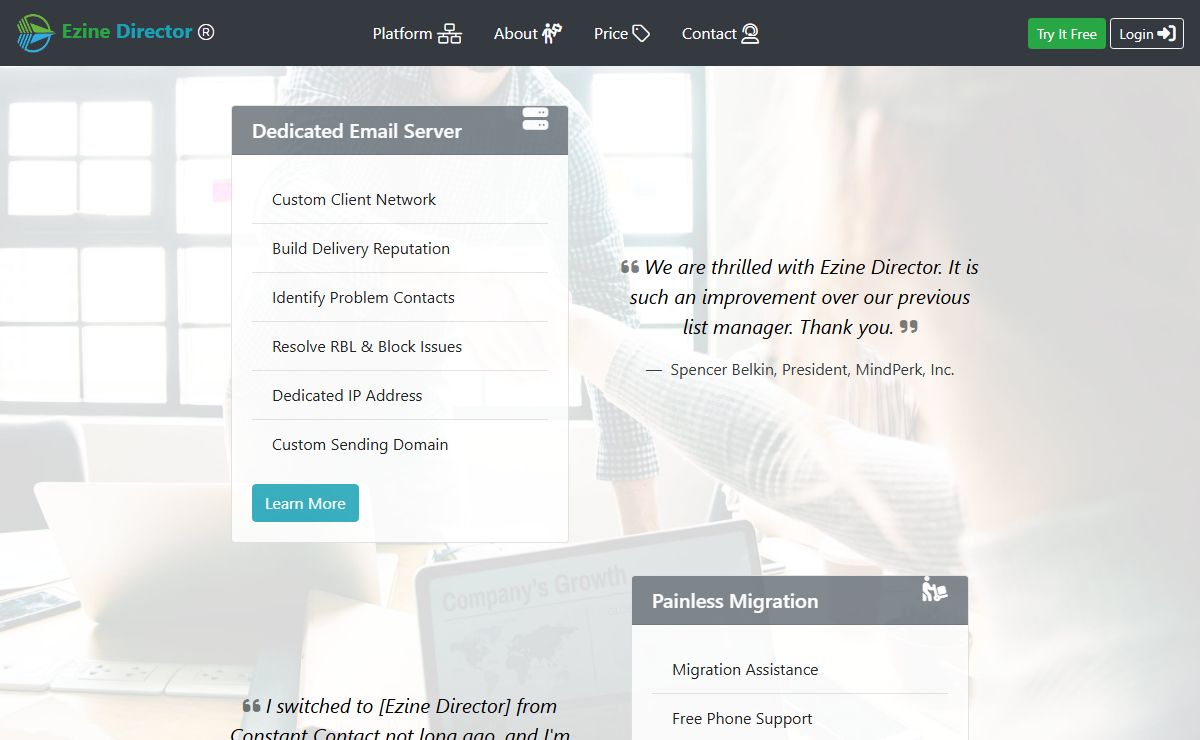Viewport: 1200px width, 740px height.
Task: Click the Login button
Action: click(1146, 34)
